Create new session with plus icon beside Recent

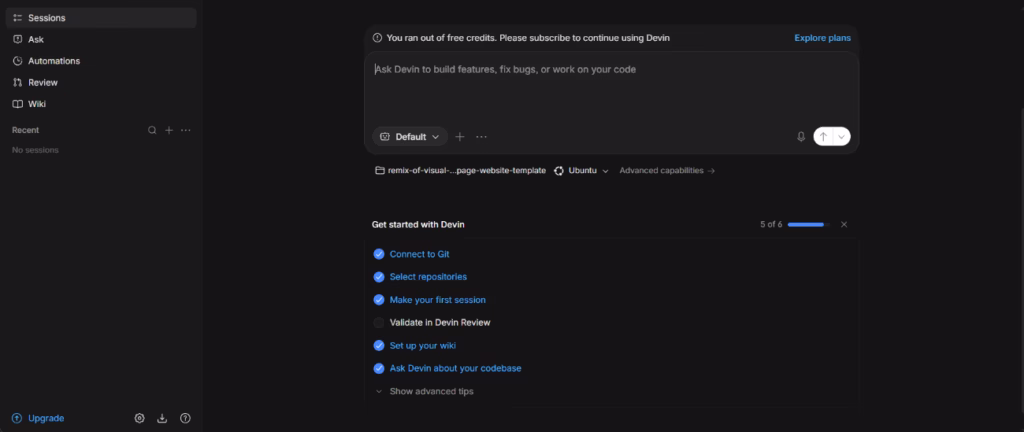tap(168, 130)
